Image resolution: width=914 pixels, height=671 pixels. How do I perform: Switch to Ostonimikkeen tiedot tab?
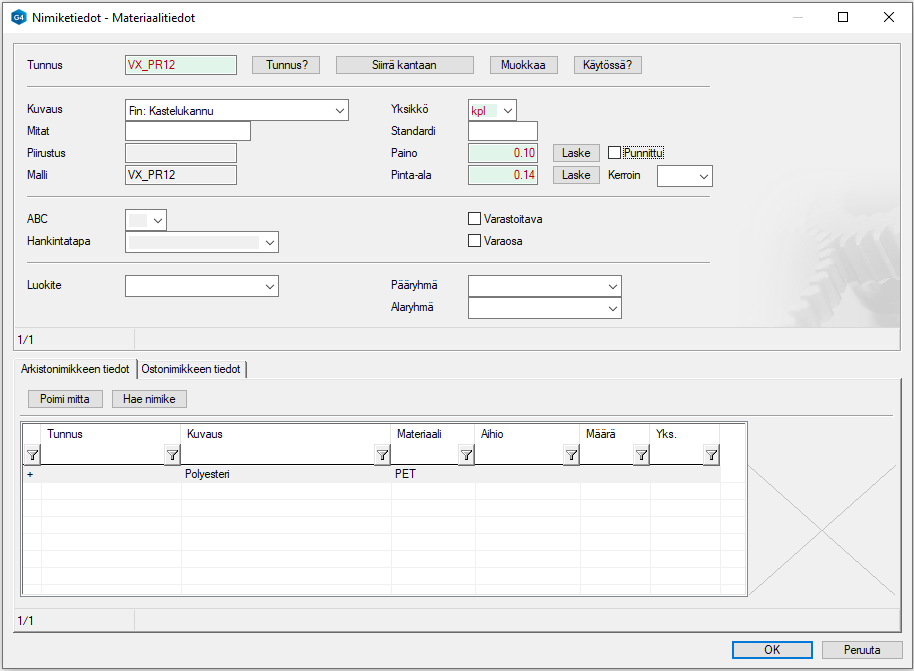[x=192, y=369]
